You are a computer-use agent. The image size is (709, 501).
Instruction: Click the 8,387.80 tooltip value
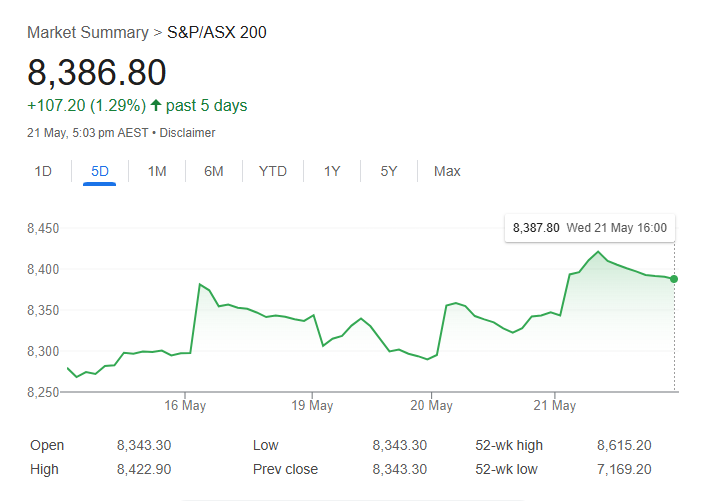[x=536, y=227]
